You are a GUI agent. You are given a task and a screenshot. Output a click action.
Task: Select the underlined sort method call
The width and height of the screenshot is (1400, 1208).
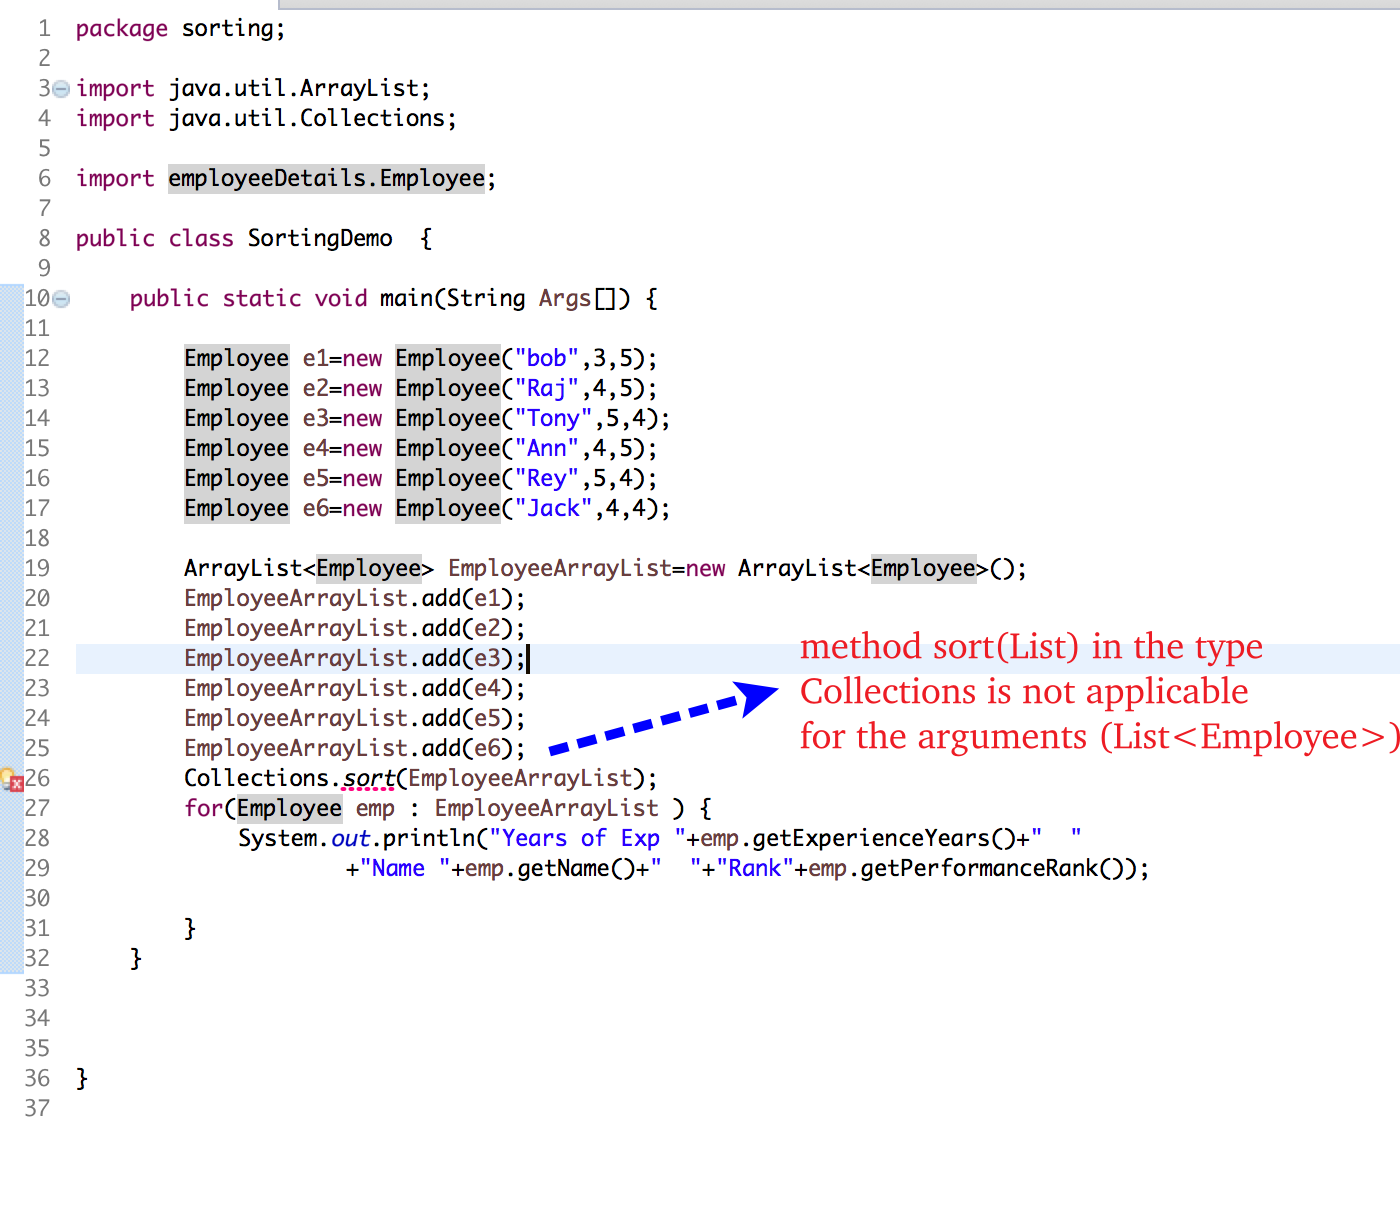tap(368, 777)
